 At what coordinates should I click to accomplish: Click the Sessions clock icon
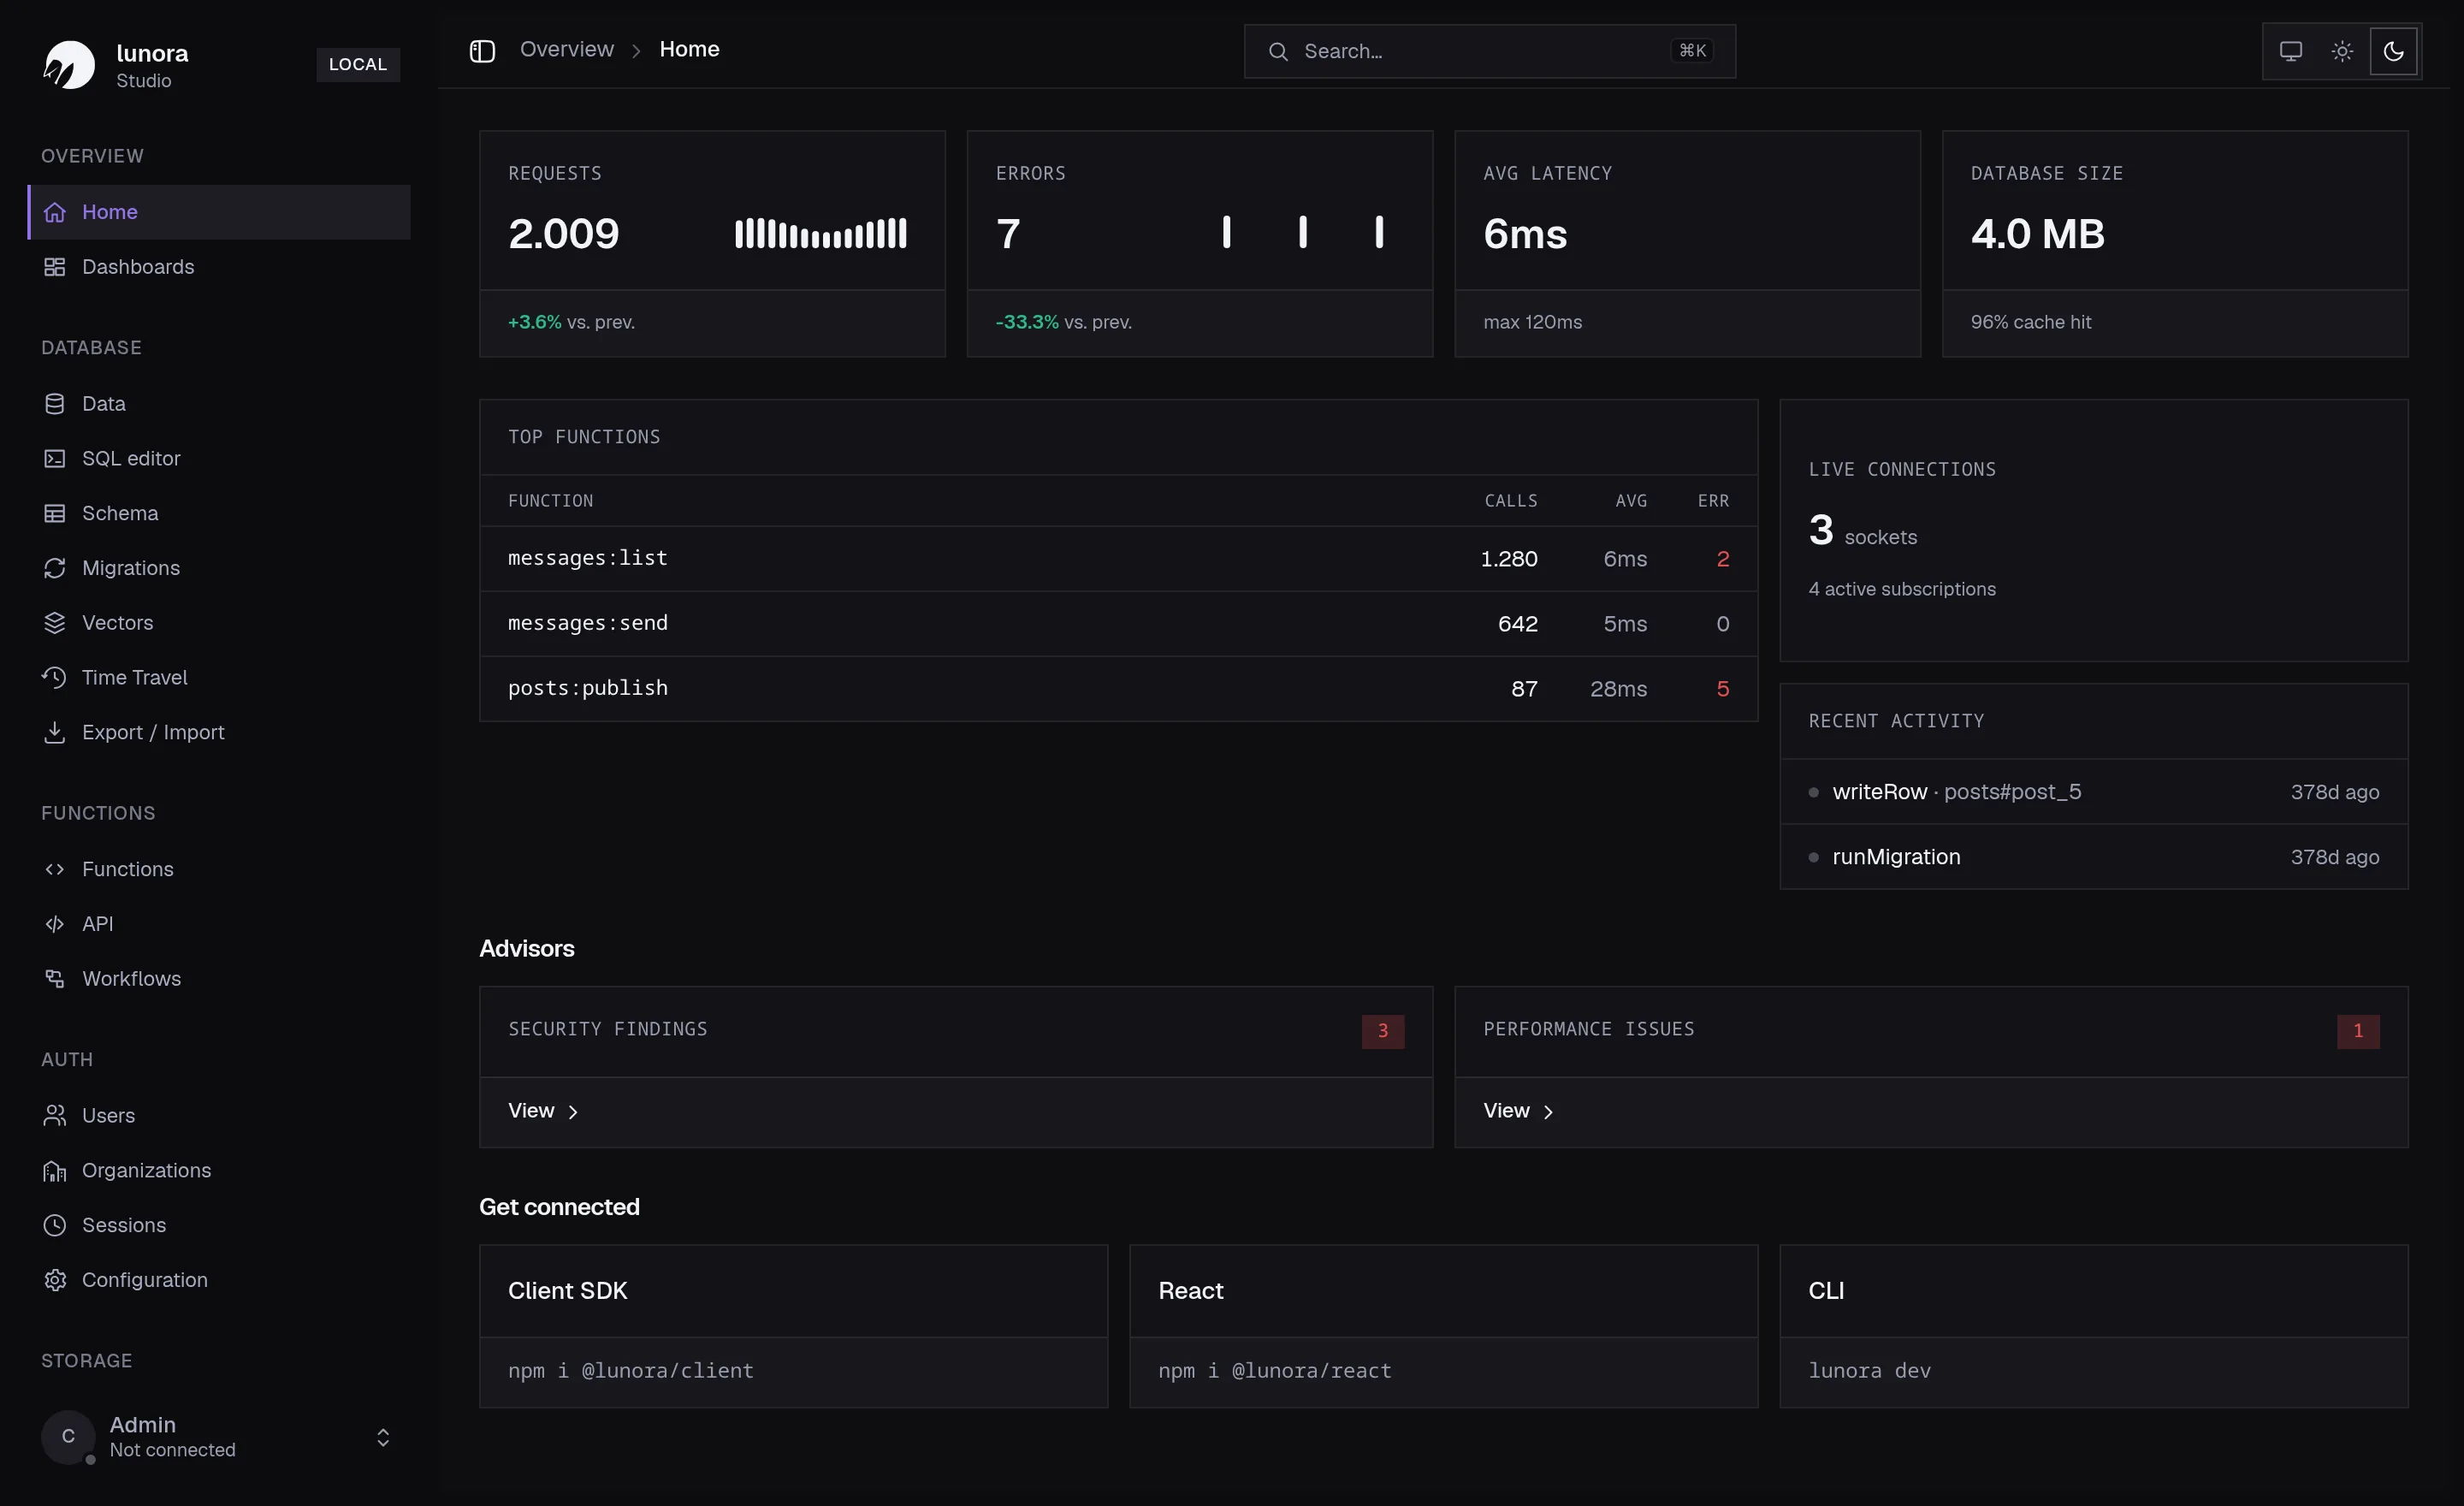pos(55,1225)
